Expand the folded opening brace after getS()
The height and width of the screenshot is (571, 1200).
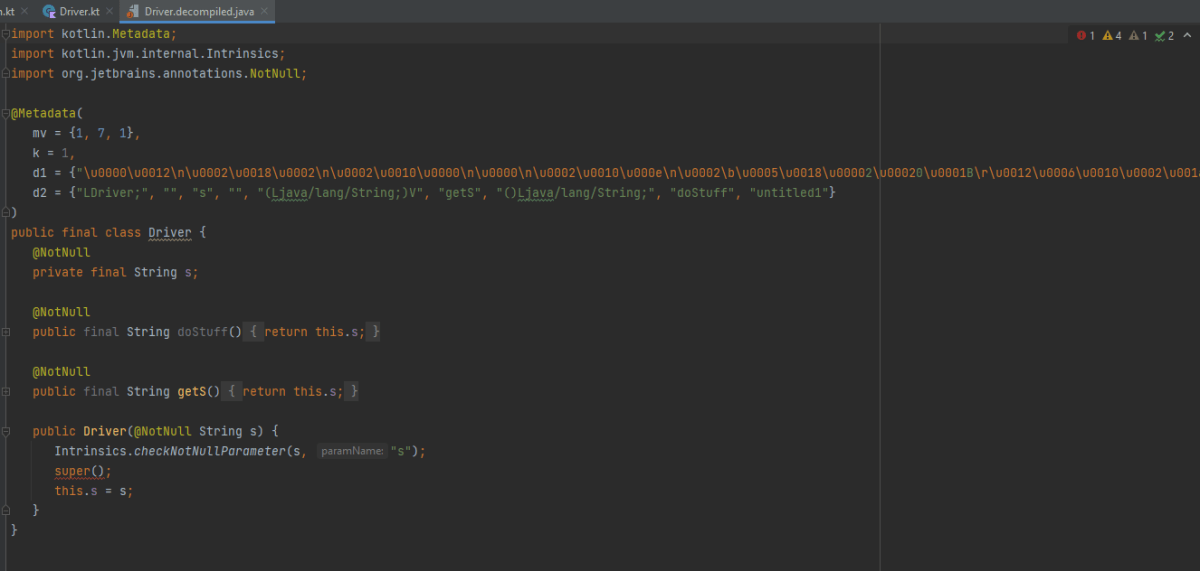click(x=233, y=391)
